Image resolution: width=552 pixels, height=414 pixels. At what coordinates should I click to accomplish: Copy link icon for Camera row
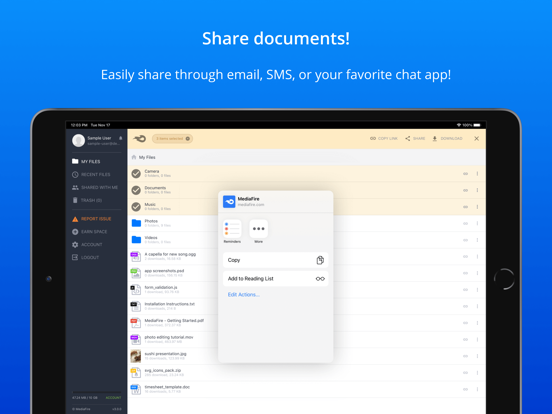pos(465,174)
